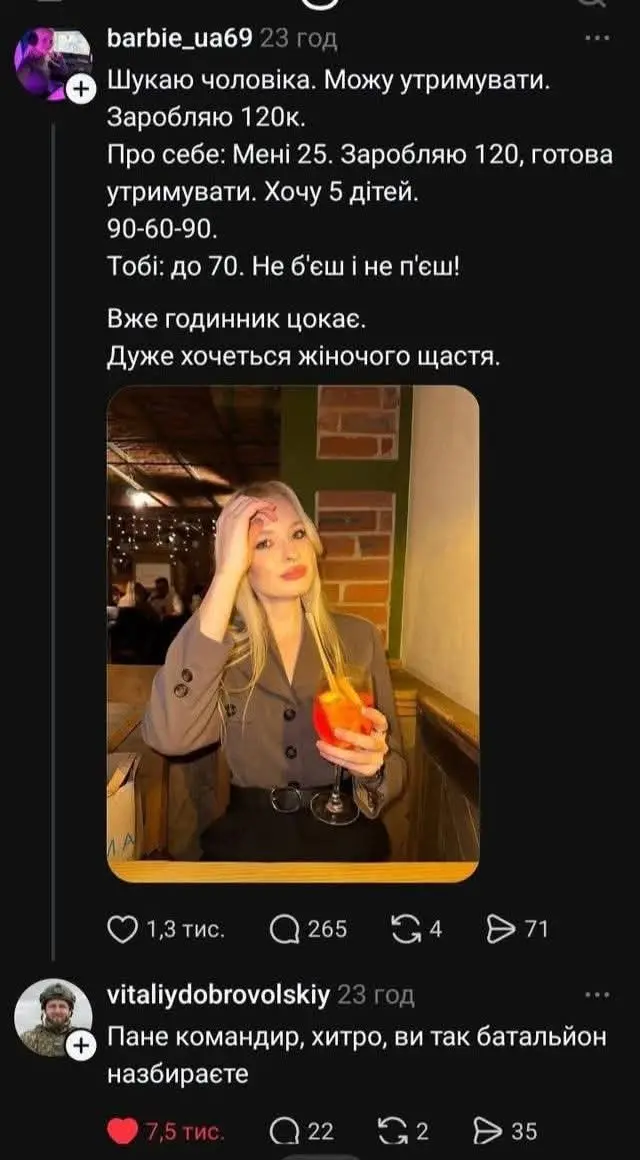The width and height of the screenshot is (640, 1160).
Task: Open barbie_ua69 profile from username
Action: [x=180, y=38]
